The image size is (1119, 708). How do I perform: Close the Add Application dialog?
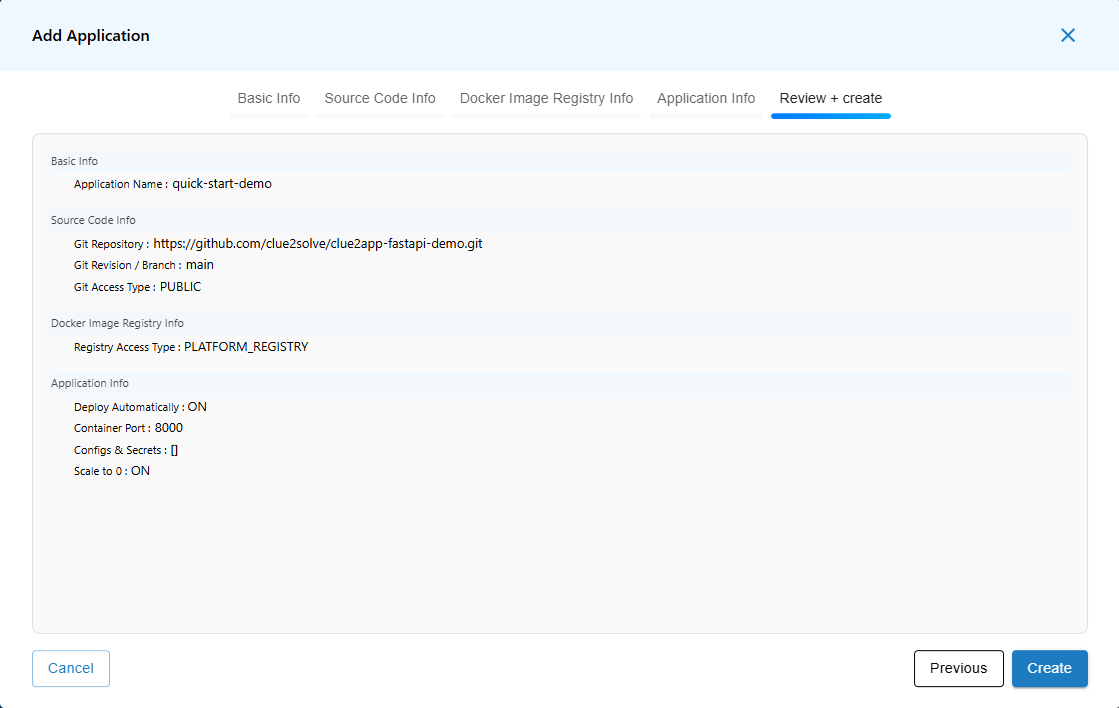coord(1067,35)
